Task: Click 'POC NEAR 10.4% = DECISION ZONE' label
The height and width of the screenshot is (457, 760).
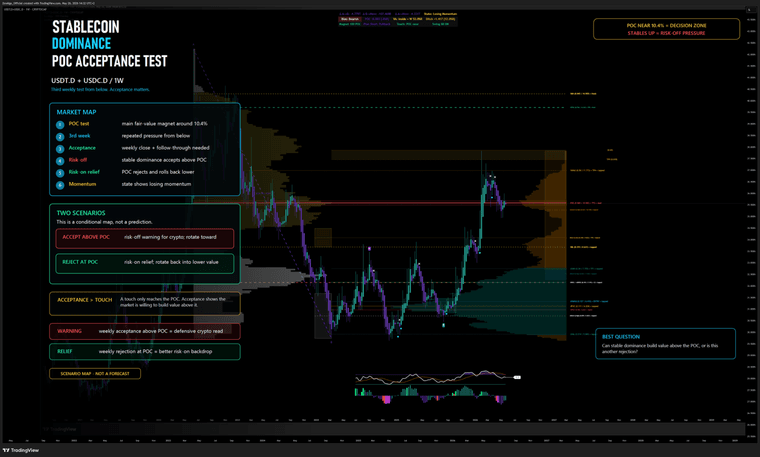Action: click(x=666, y=25)
